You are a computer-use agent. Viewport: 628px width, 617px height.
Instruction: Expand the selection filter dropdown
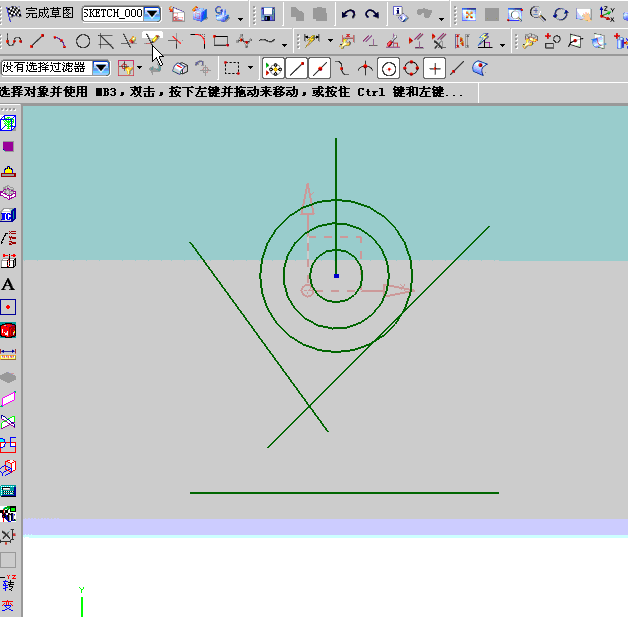coord(101,67)
